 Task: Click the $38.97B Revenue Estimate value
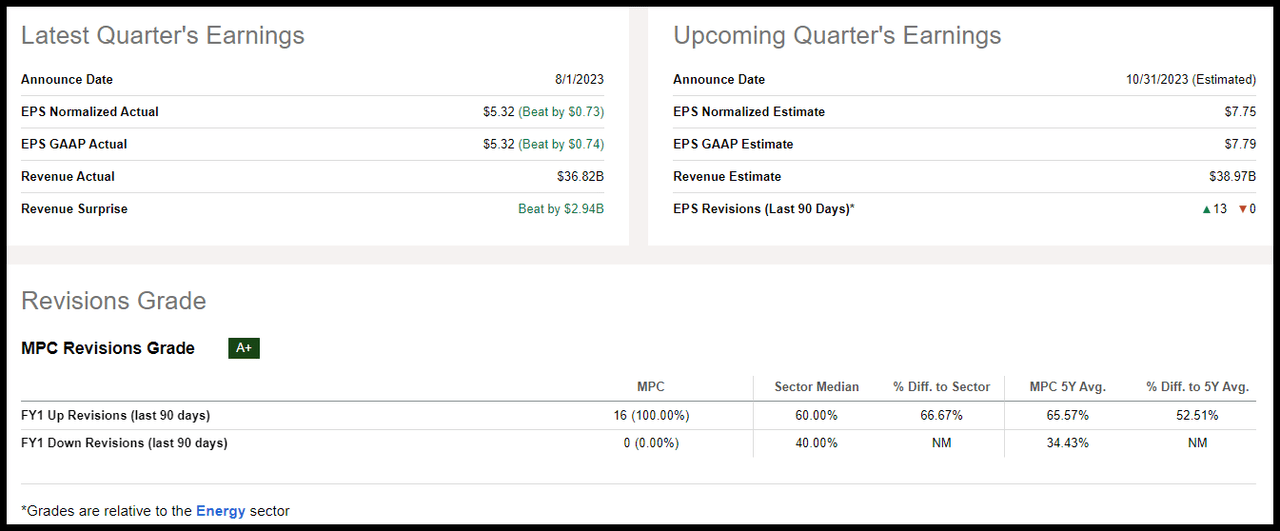[x=1232, y=176]
